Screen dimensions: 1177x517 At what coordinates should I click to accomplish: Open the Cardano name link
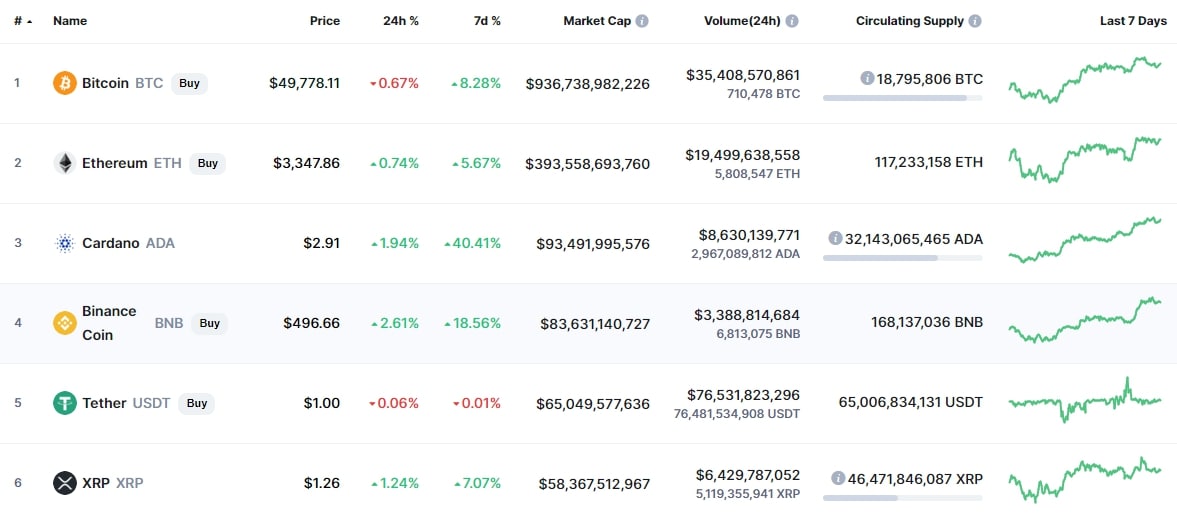[110, 243]
